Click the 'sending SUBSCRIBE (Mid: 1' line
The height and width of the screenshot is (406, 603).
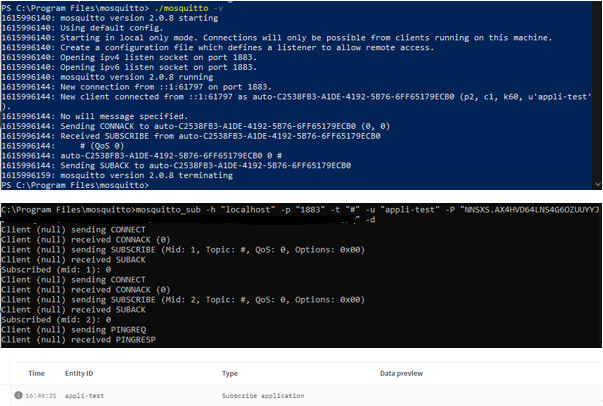pyautogui.click(x=183, y=250)
